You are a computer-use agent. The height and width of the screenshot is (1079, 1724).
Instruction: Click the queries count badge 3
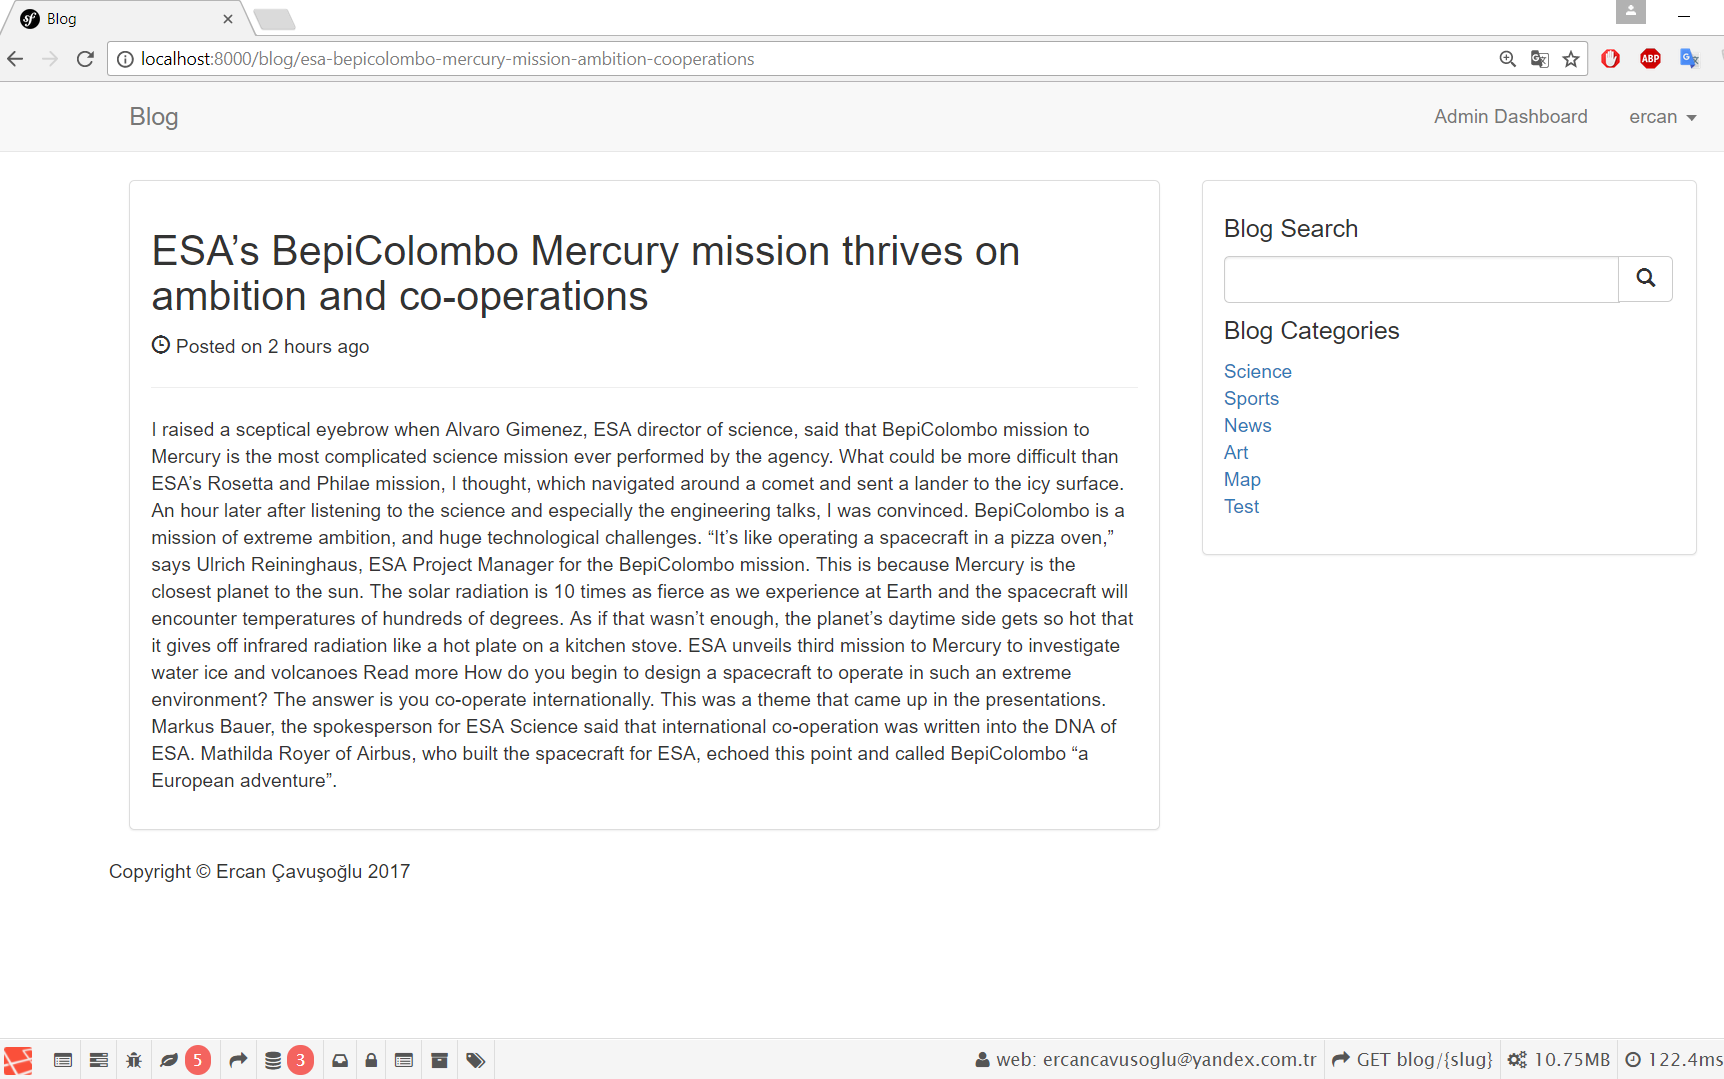[300, 1060]
